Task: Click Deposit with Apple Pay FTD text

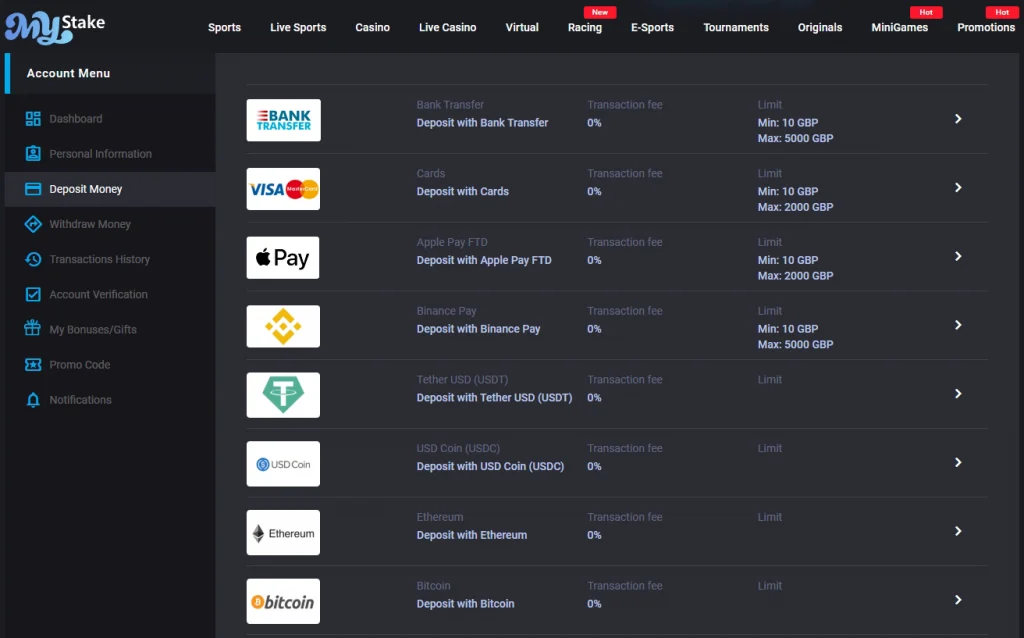Action: 484,260
